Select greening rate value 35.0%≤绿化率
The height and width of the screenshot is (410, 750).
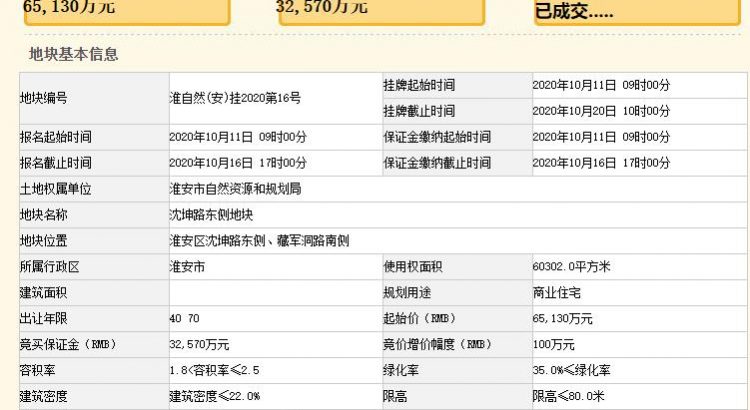point(573,371)
